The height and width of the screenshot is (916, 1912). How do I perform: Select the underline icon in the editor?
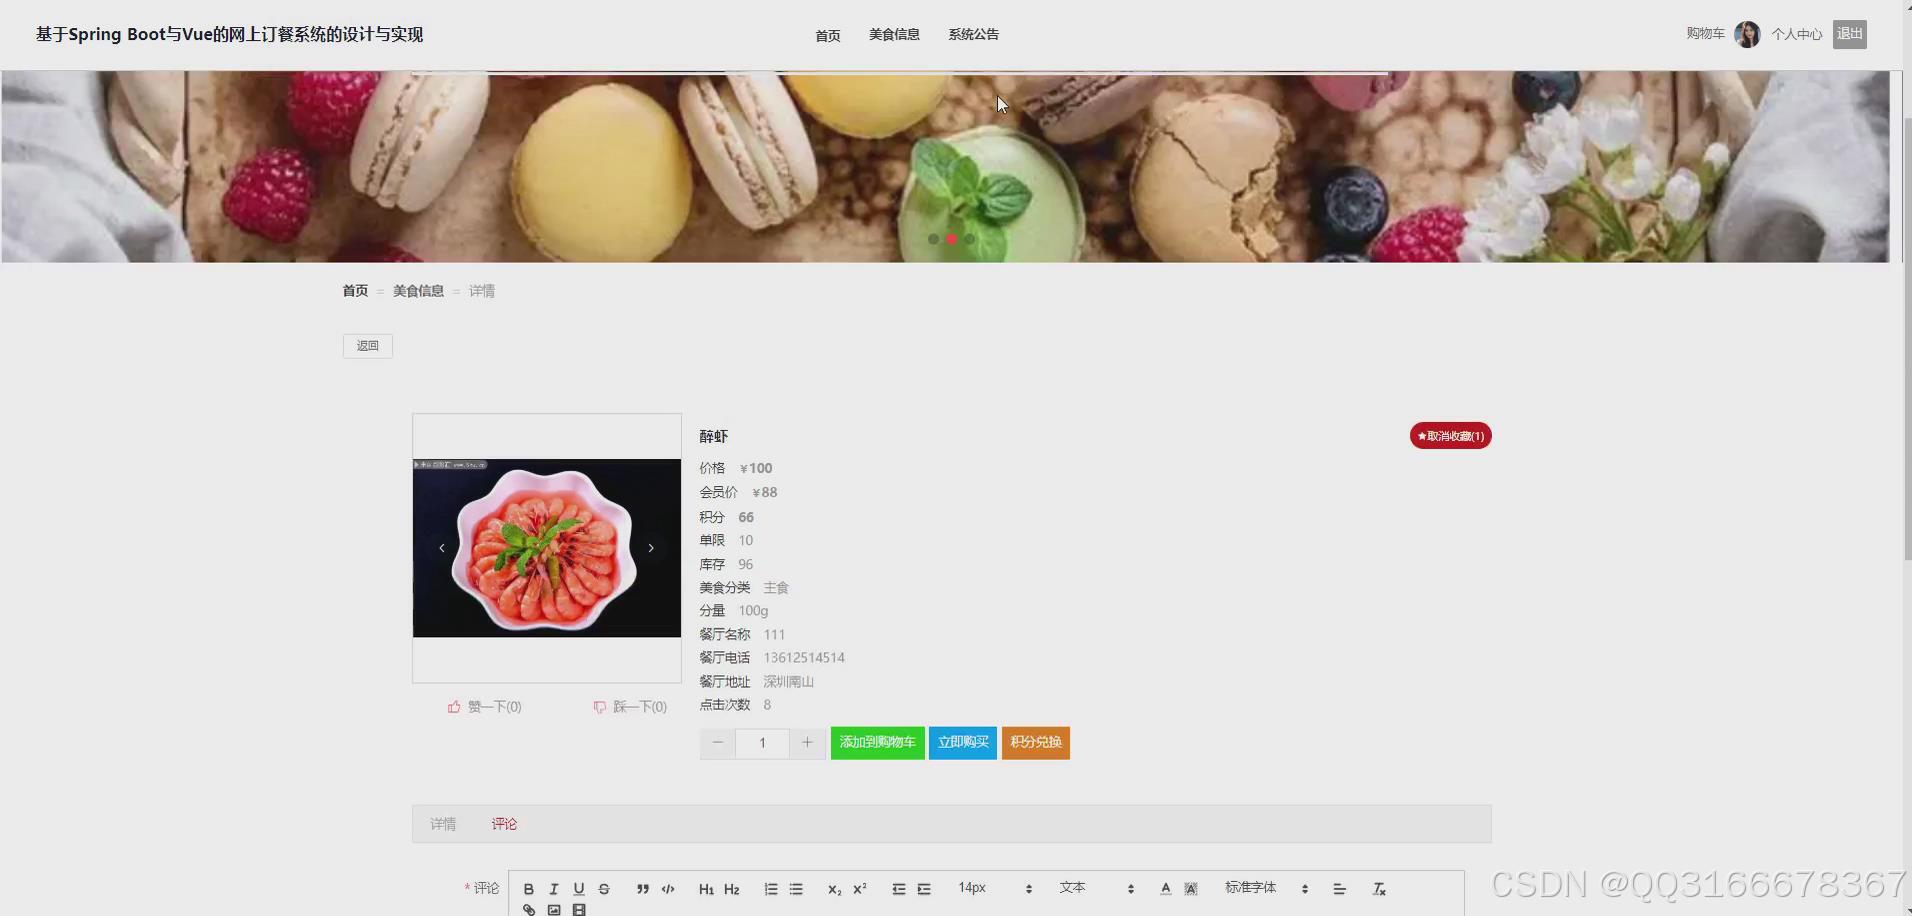578,888
